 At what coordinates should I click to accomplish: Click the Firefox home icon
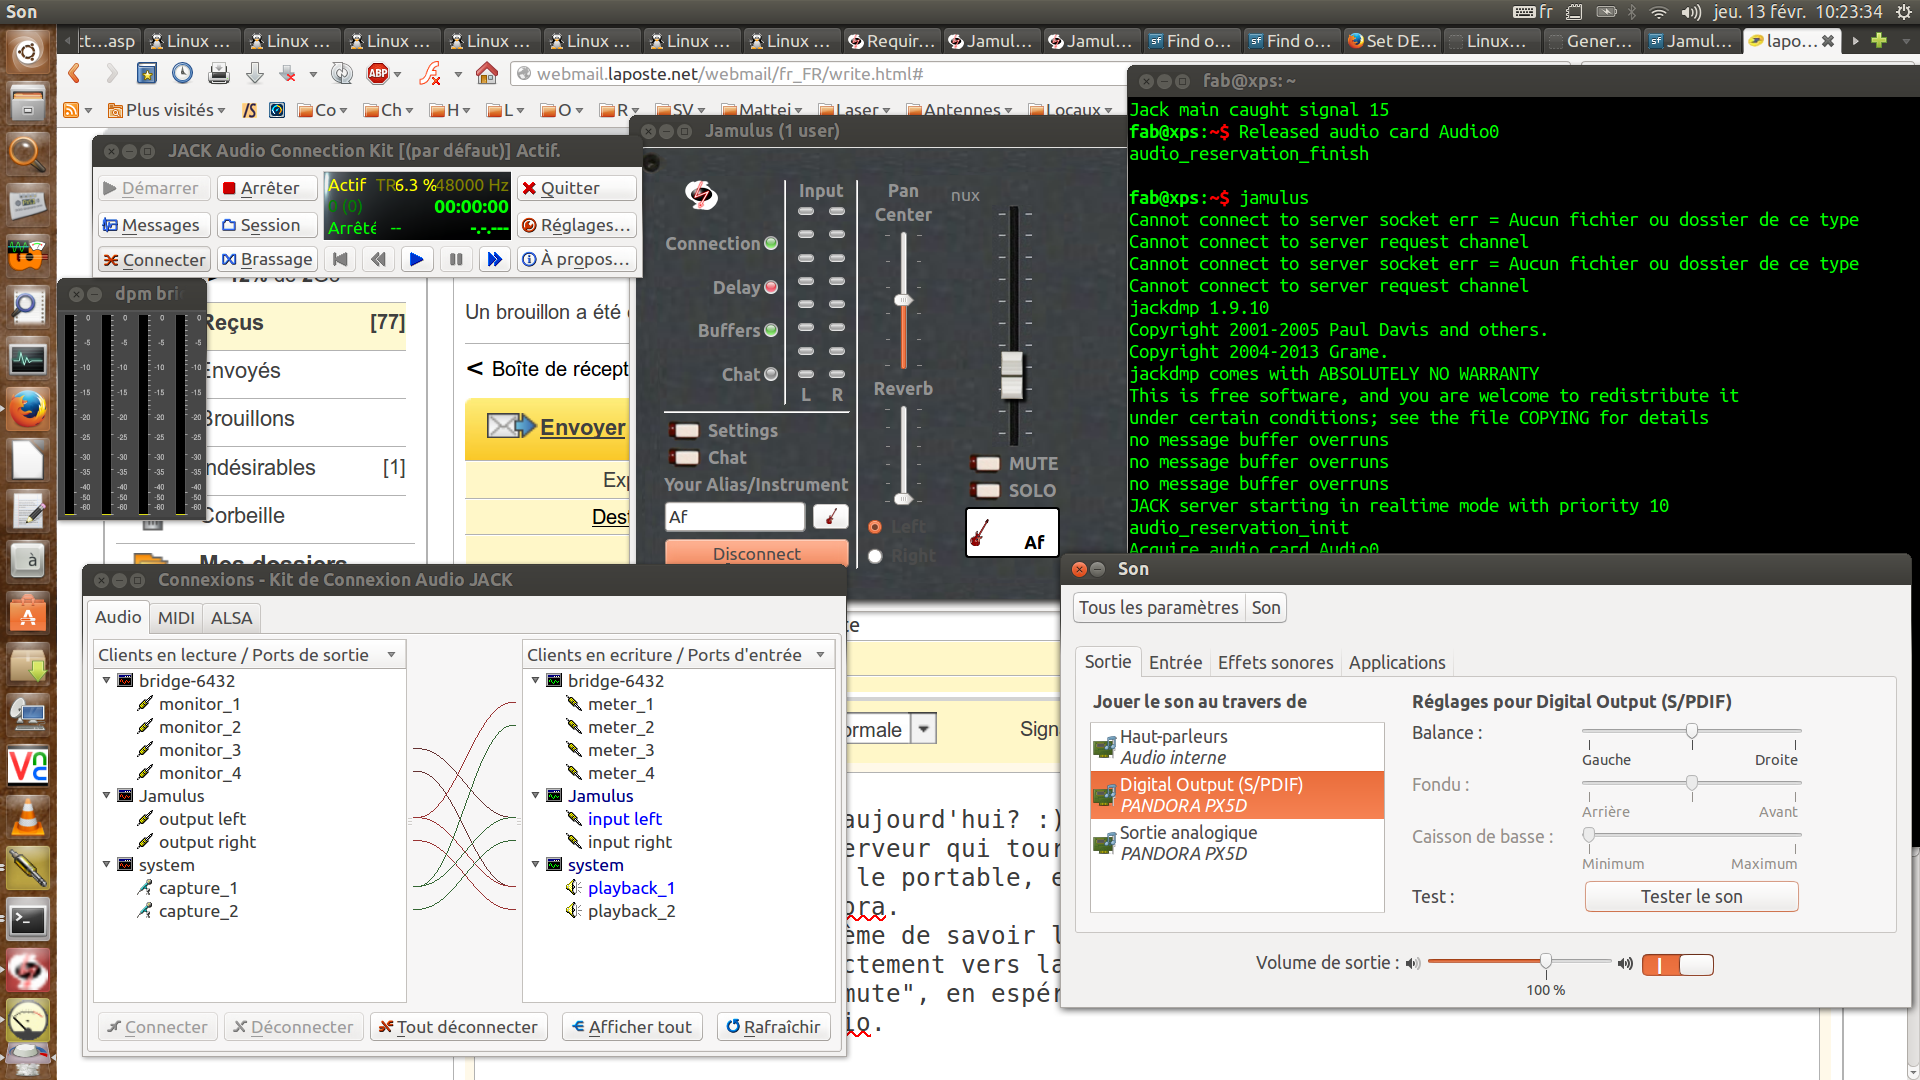487,74
